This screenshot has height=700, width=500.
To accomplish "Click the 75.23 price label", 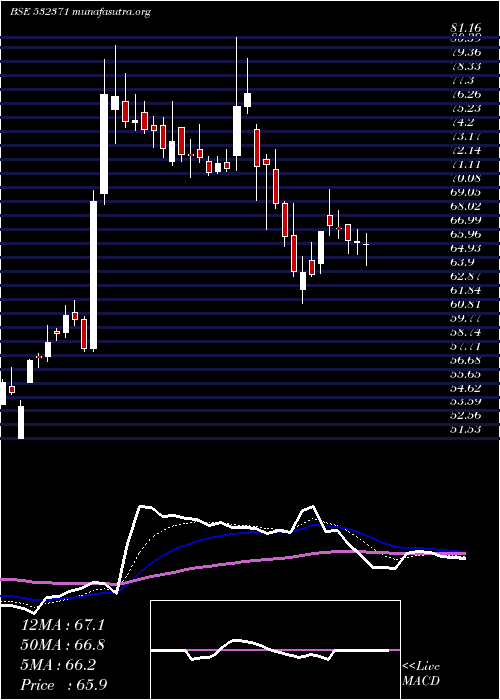I will coord(466,108).
